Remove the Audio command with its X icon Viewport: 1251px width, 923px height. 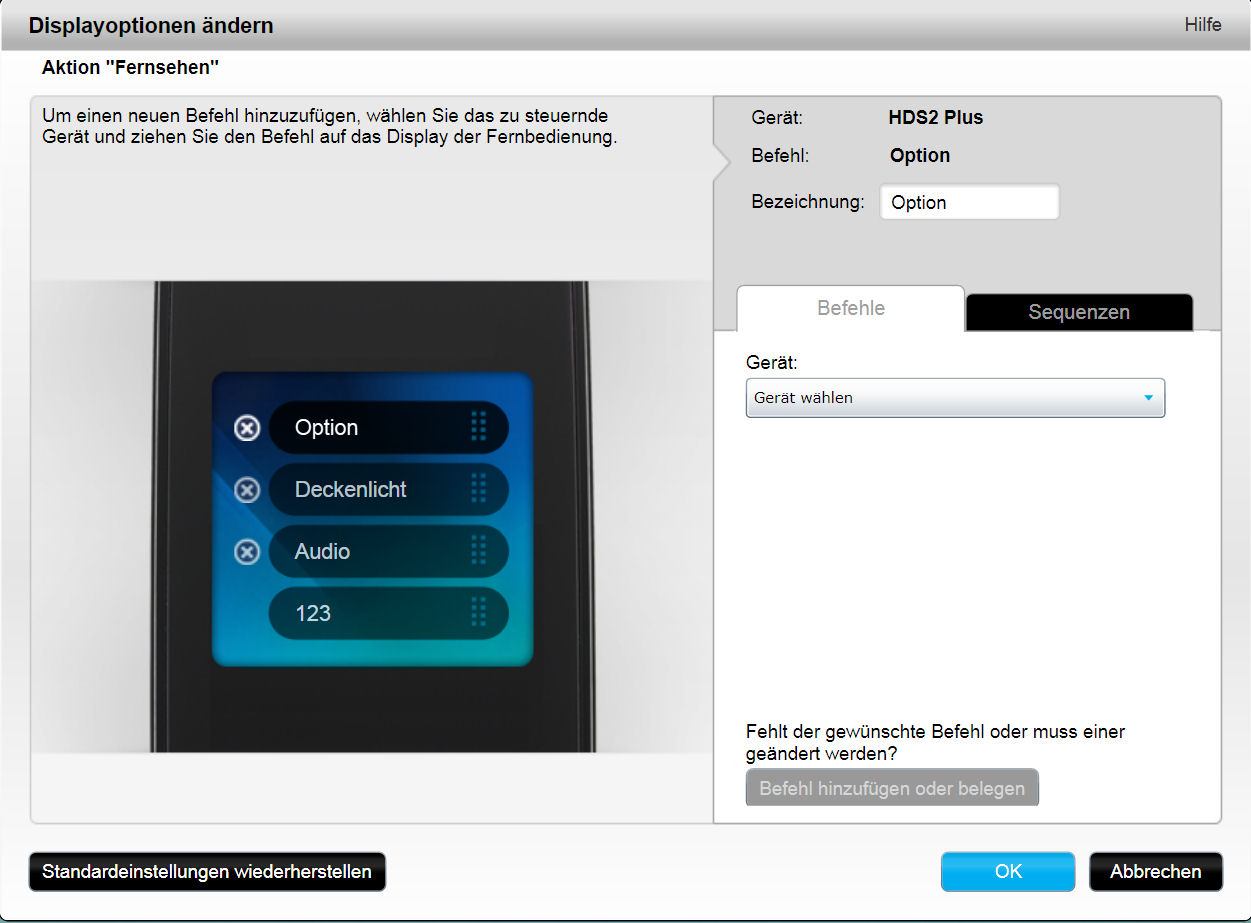(x=247, y=552)
